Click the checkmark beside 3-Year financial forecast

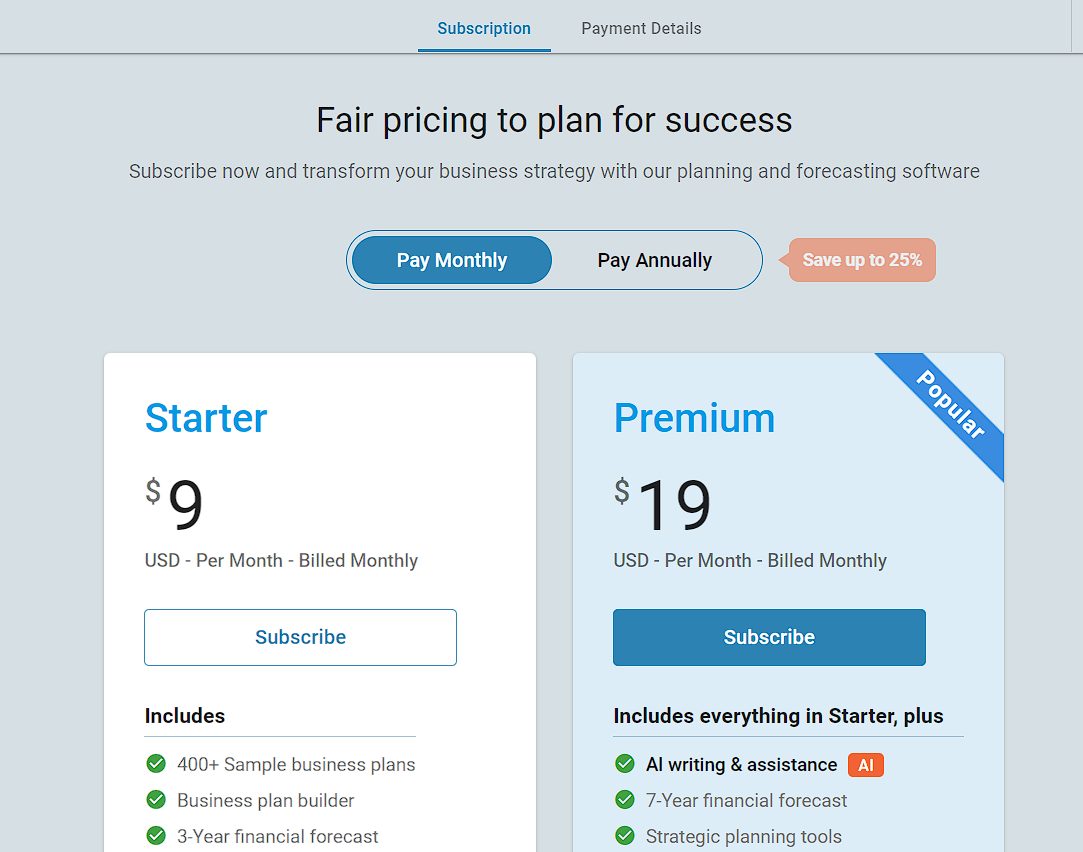(x=156, y=836)
